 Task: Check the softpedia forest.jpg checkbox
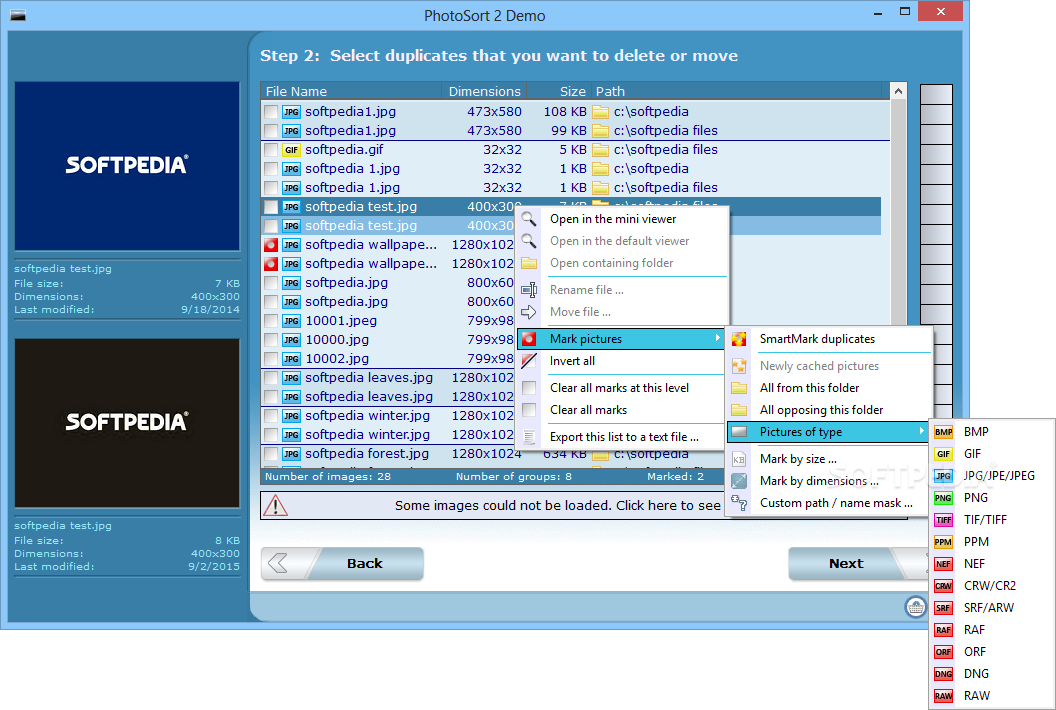coord(271,454)
